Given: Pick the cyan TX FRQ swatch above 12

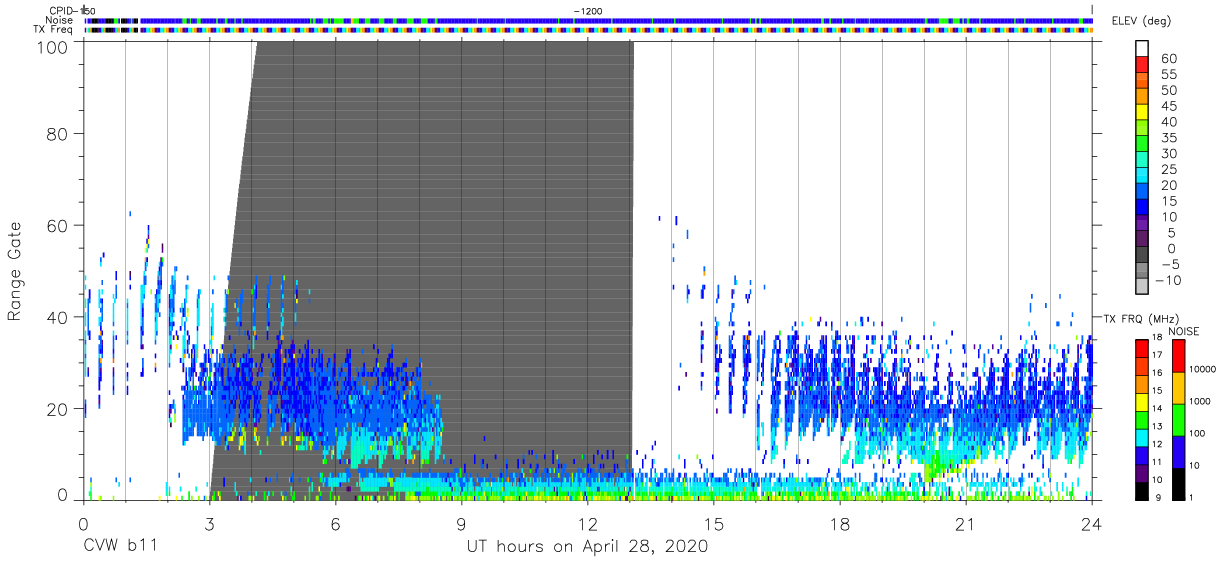Looking at the screenshot, I should tap(1141, 437).
